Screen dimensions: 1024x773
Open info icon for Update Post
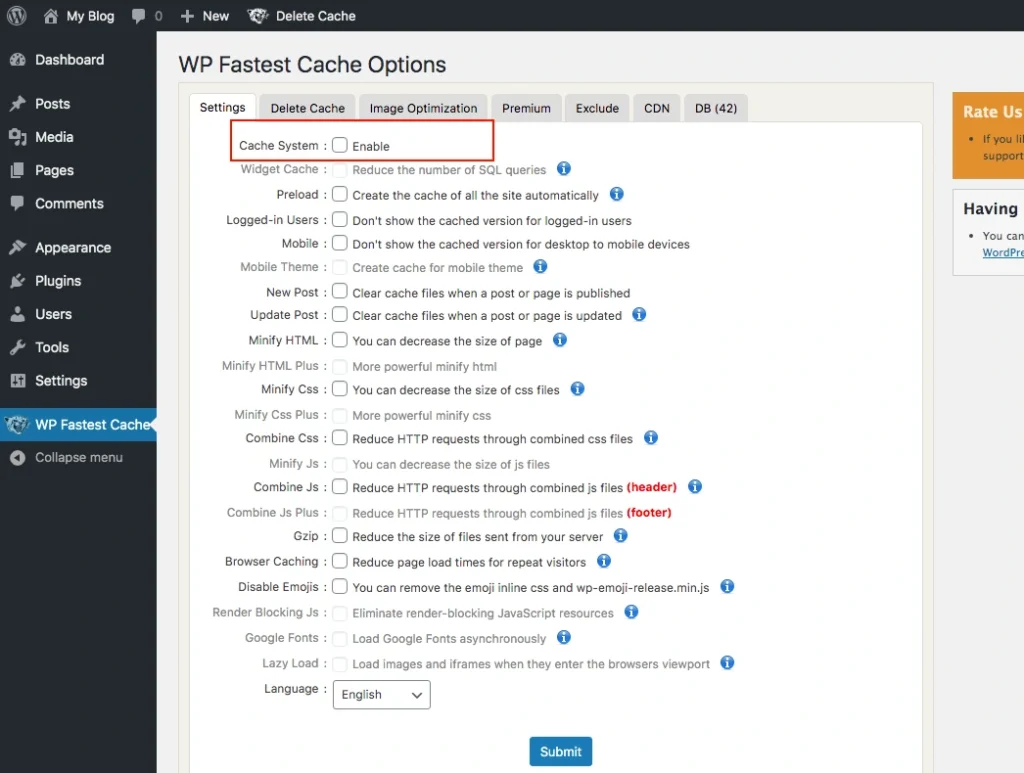coord(639,315)
